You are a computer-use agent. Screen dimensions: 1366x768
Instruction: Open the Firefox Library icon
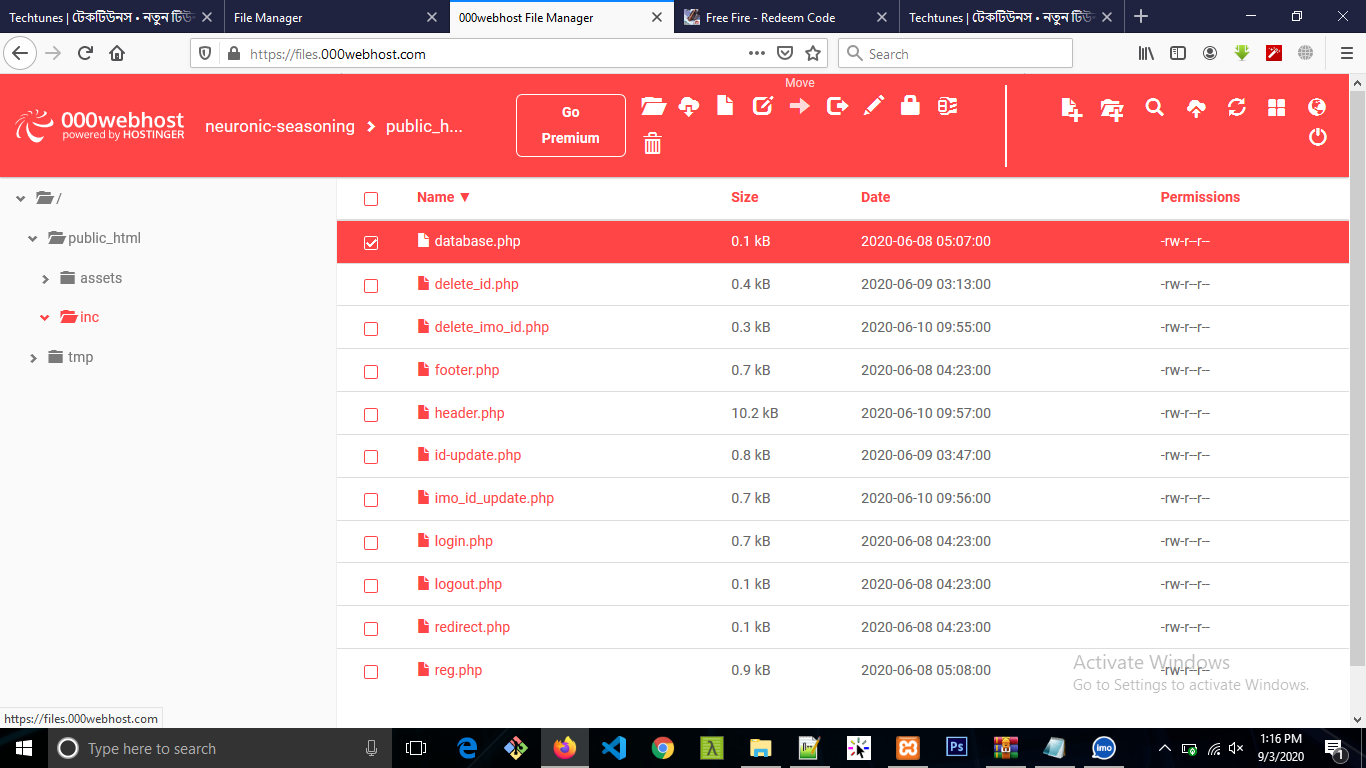(1147, 53)
